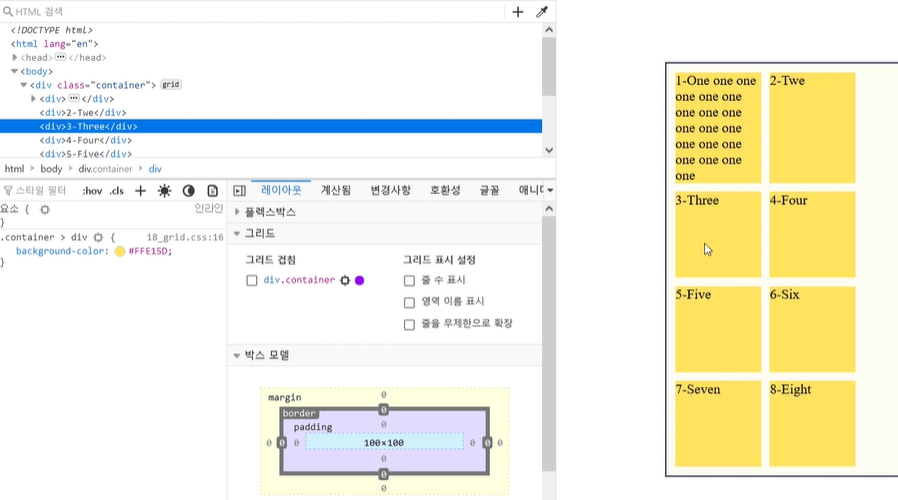Switch to the 계산됨 tab

point(336,190)
